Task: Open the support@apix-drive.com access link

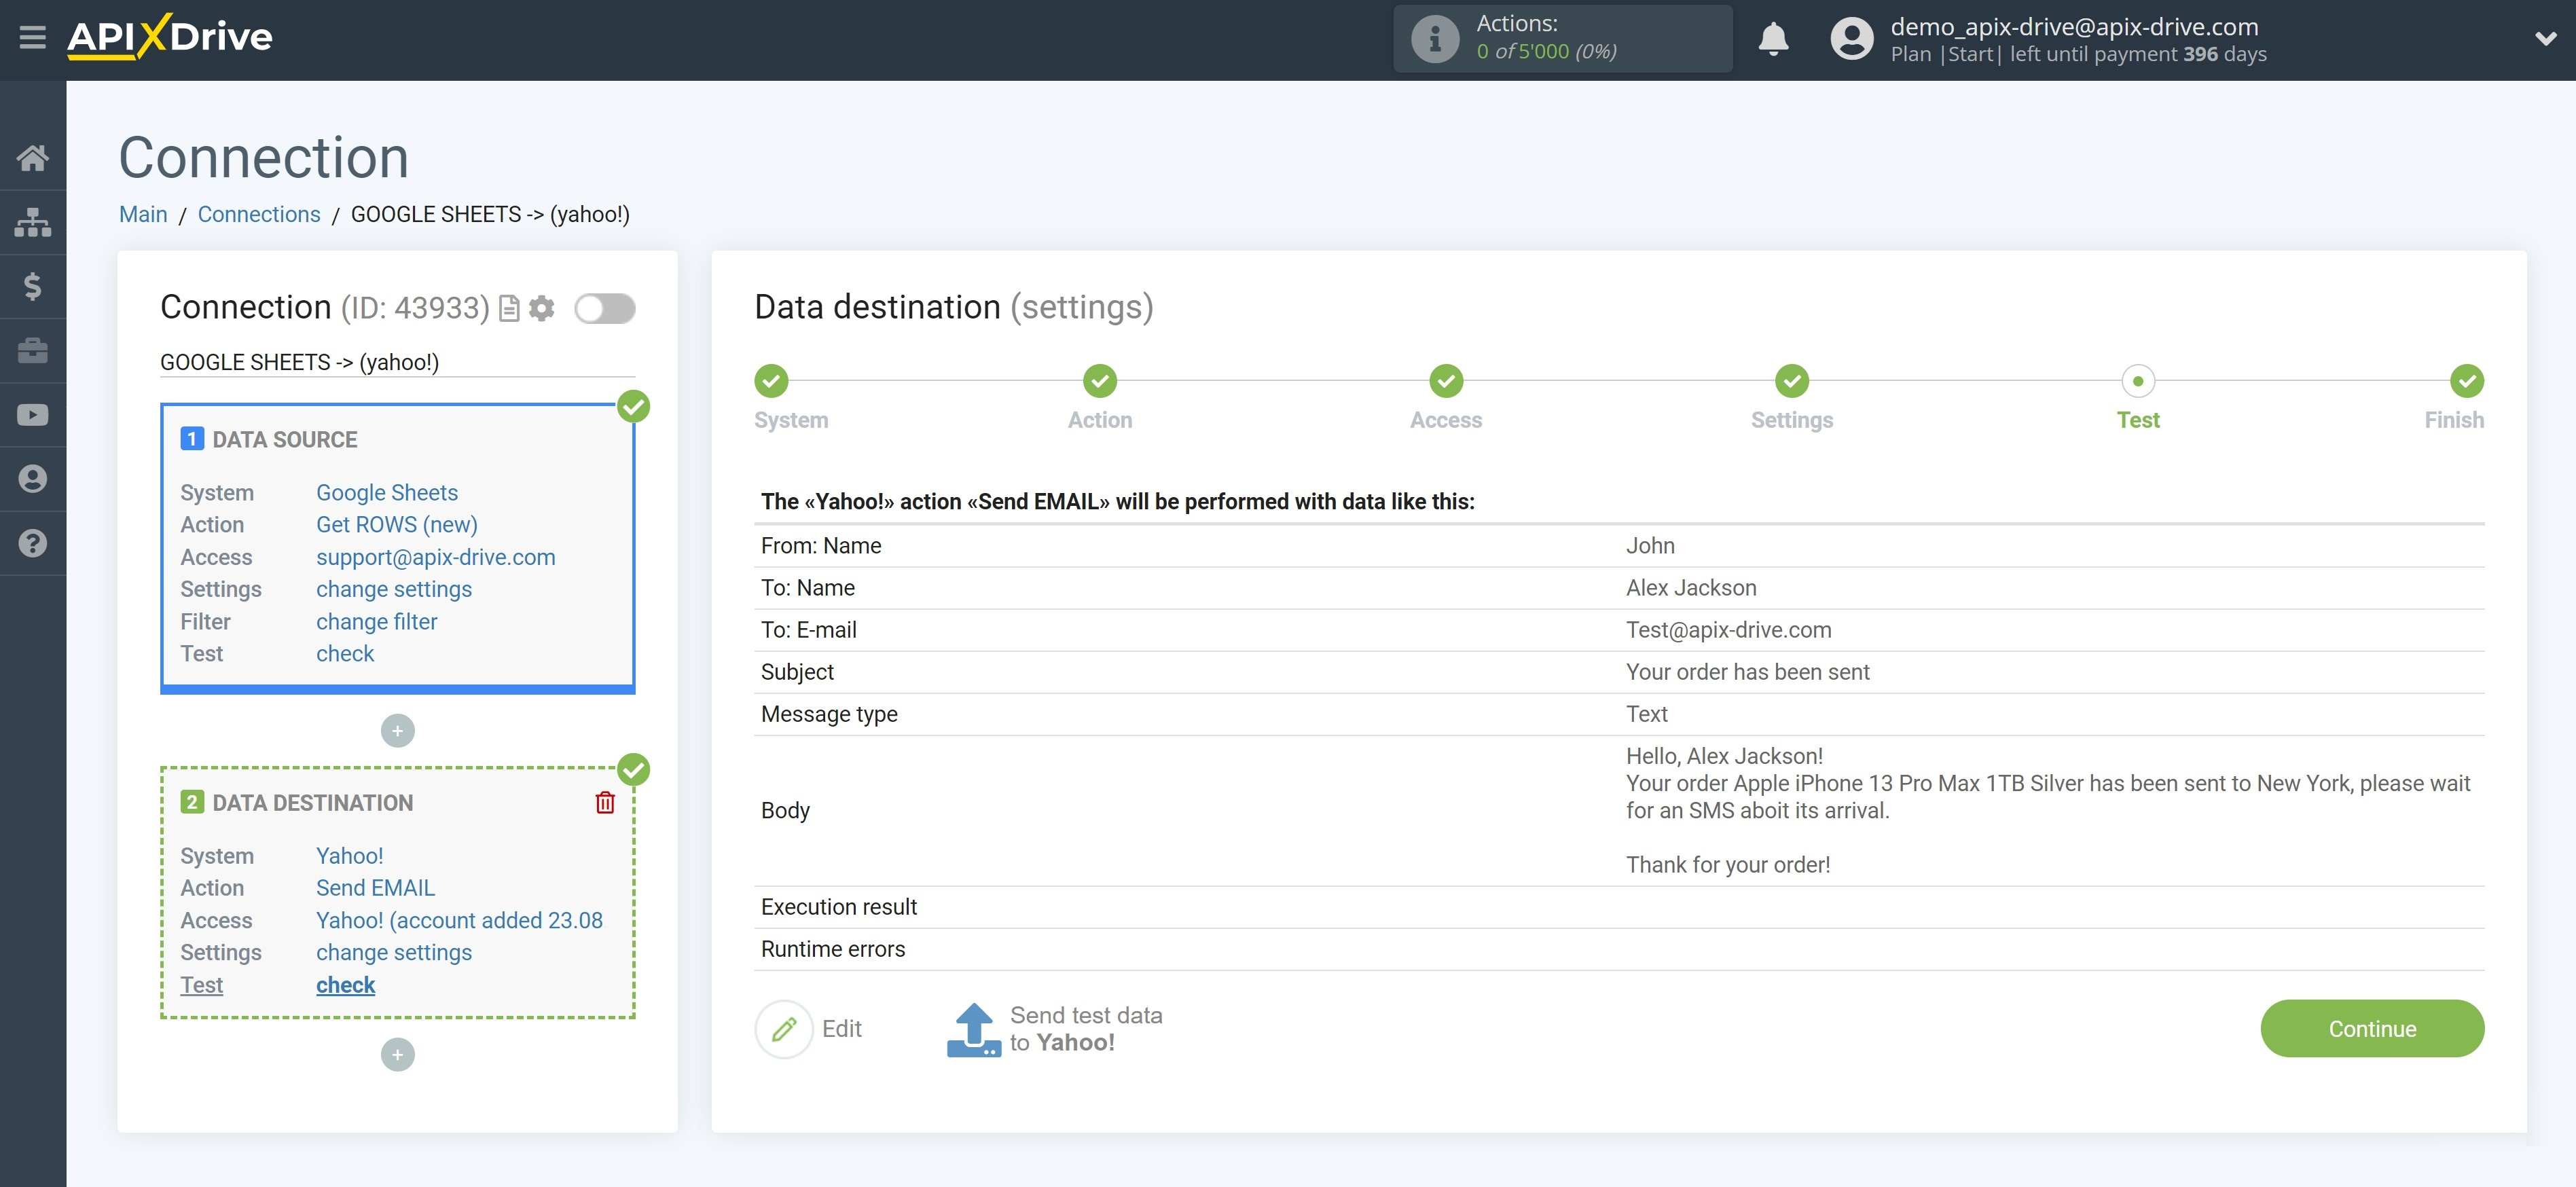Action: 436,557
